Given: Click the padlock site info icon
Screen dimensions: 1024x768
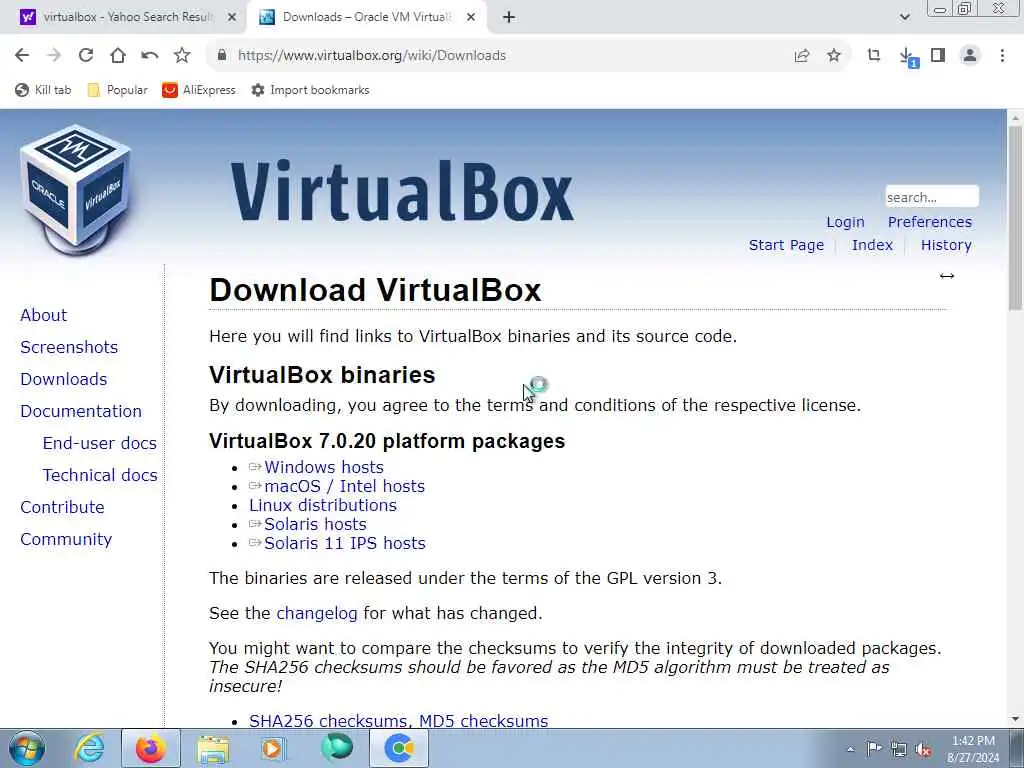Looking at the screenshot, I should point(222,56).
